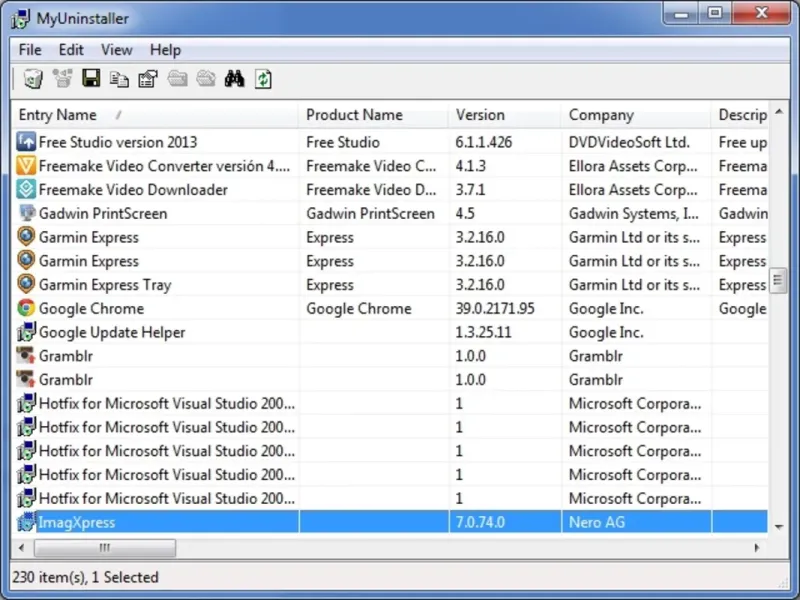This screenshot has height=600, width=800.
Task: Click the Save floppy disk toolbar icon
Action: pos(91,79)
